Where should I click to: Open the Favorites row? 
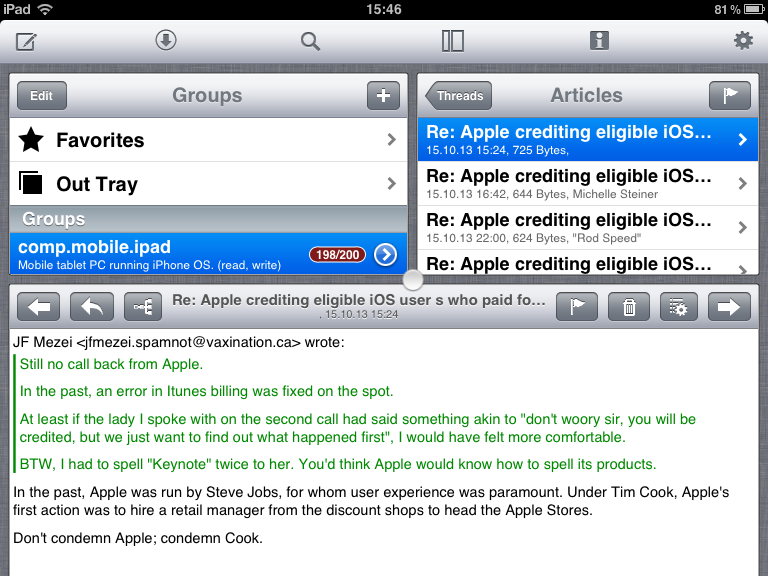[x=208, y=140]
